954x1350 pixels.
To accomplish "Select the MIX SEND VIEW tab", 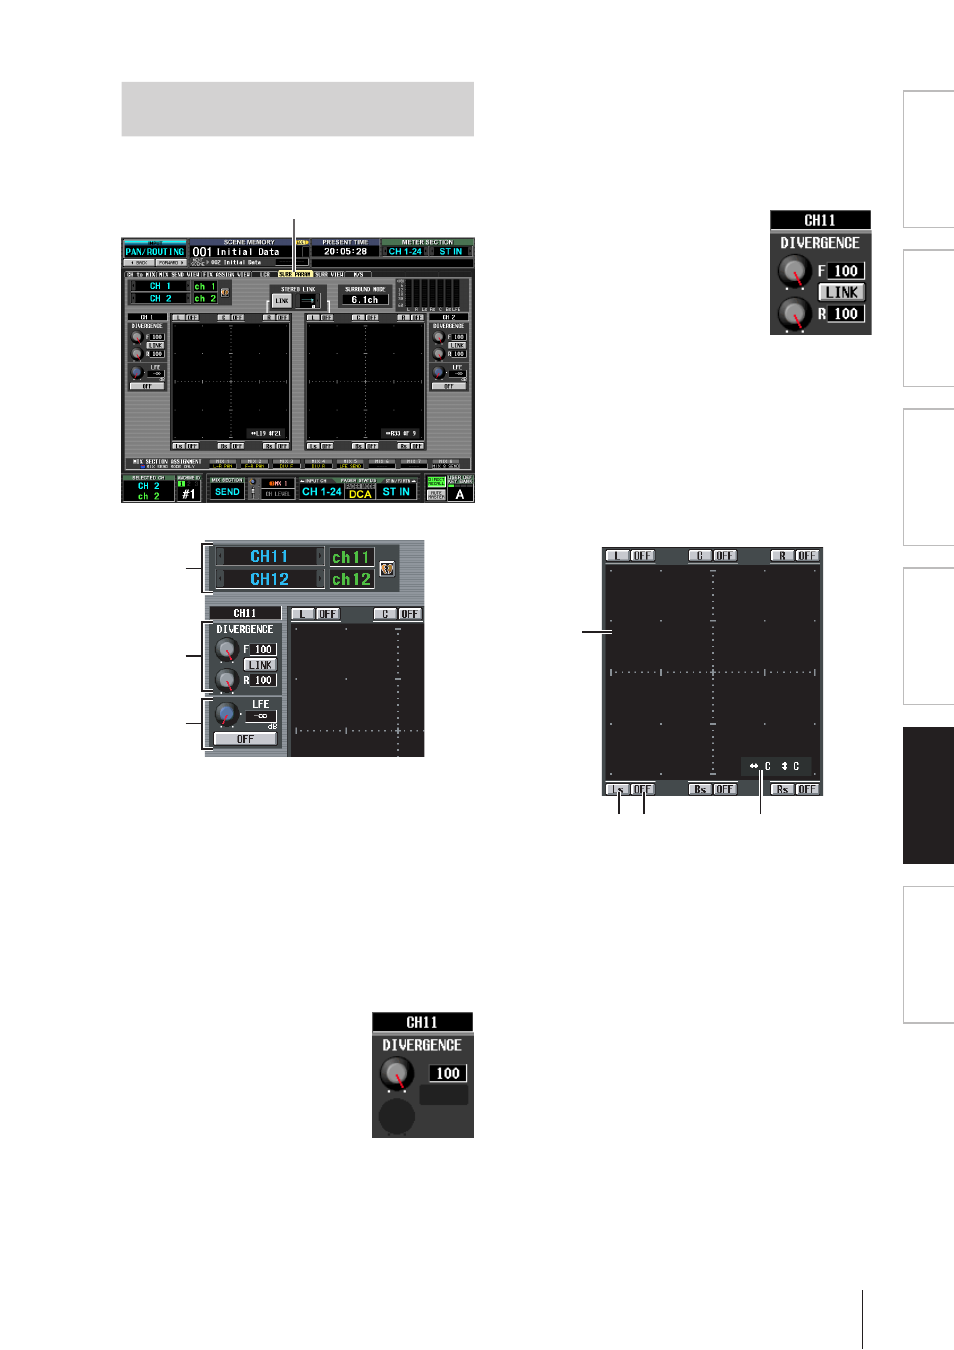I will click(179, 274).
